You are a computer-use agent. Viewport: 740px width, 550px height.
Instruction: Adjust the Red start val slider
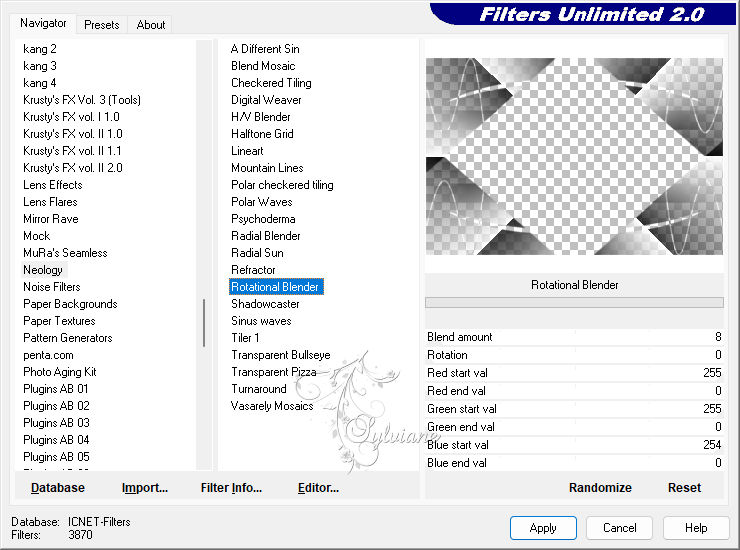pyautogui.click(x=574, y=373)
